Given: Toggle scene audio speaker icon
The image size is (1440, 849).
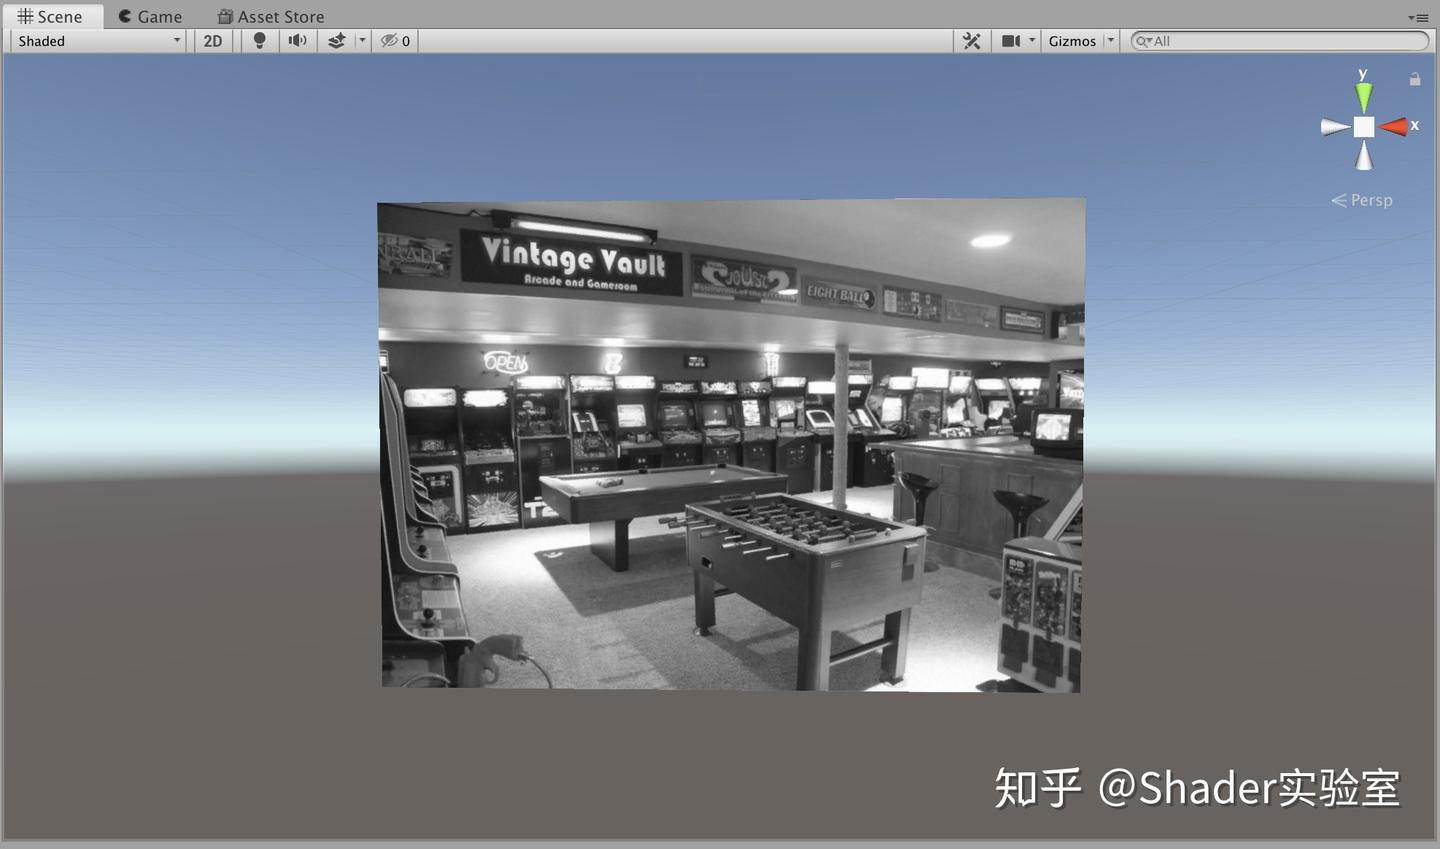Looking at the screenshot, I should coord(297,41).
